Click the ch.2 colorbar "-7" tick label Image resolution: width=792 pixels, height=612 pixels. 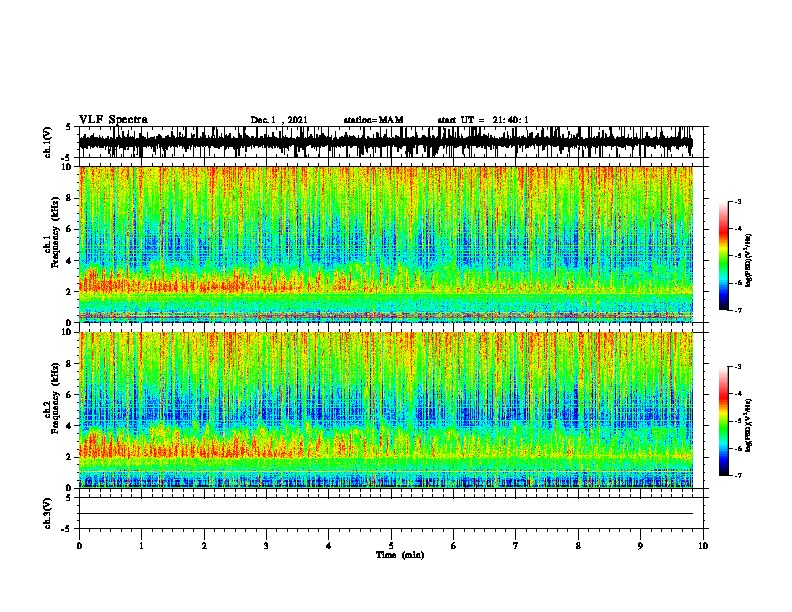coord(737,475)
